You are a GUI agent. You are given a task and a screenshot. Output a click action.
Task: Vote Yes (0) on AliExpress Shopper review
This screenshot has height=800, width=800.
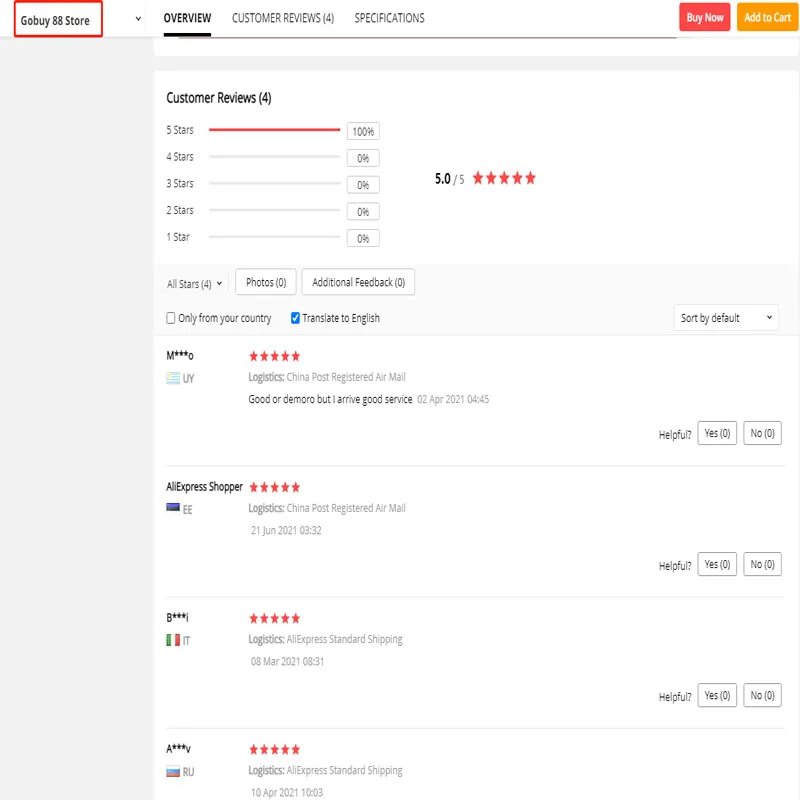(x=717, y=564)
